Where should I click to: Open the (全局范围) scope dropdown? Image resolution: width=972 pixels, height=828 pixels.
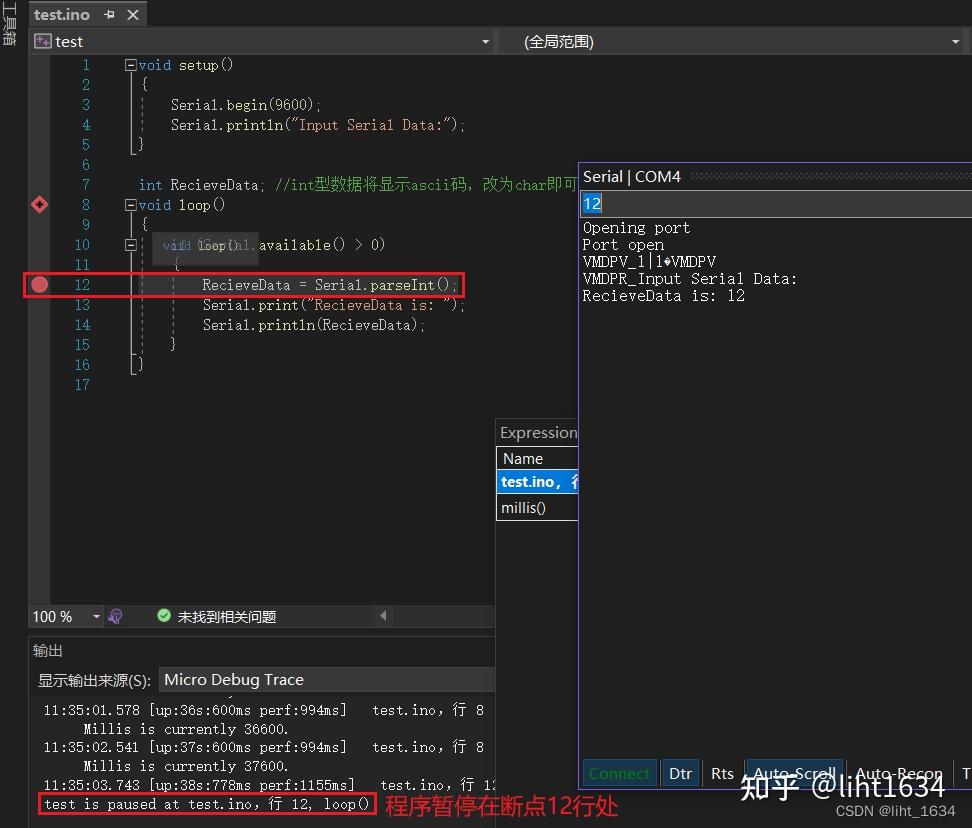click(956, 42)
